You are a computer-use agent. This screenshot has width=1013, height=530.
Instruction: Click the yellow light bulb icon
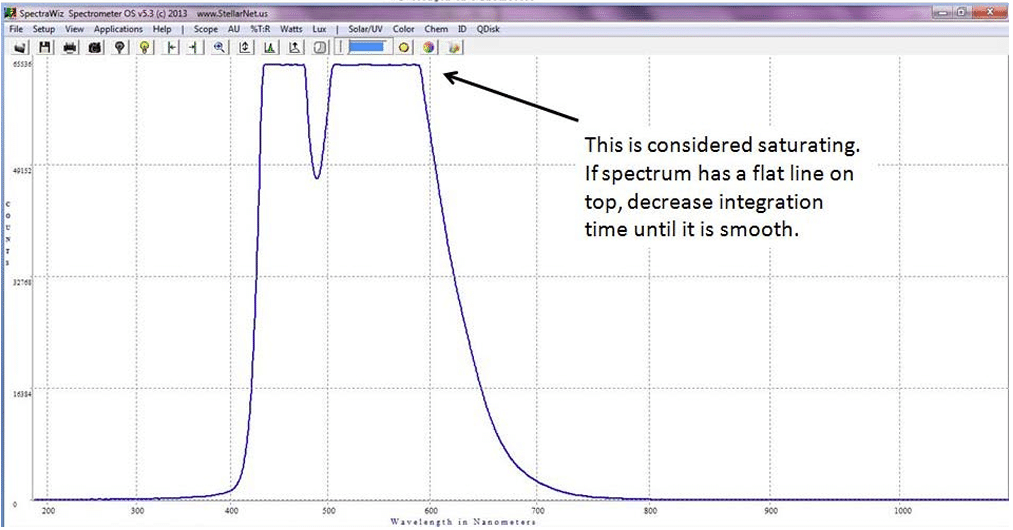pyautogui.click(x=146, y=47)
